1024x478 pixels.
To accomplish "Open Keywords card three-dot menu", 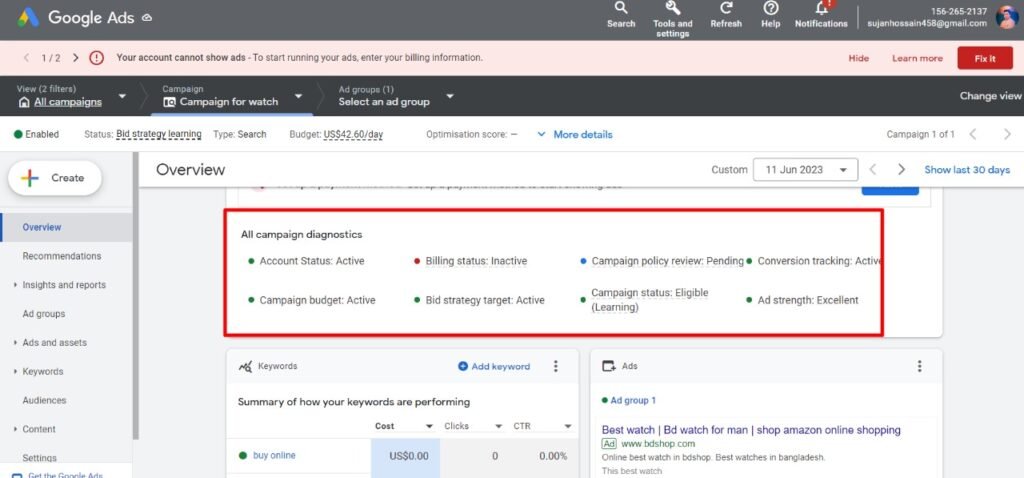I will coord(556,367).
